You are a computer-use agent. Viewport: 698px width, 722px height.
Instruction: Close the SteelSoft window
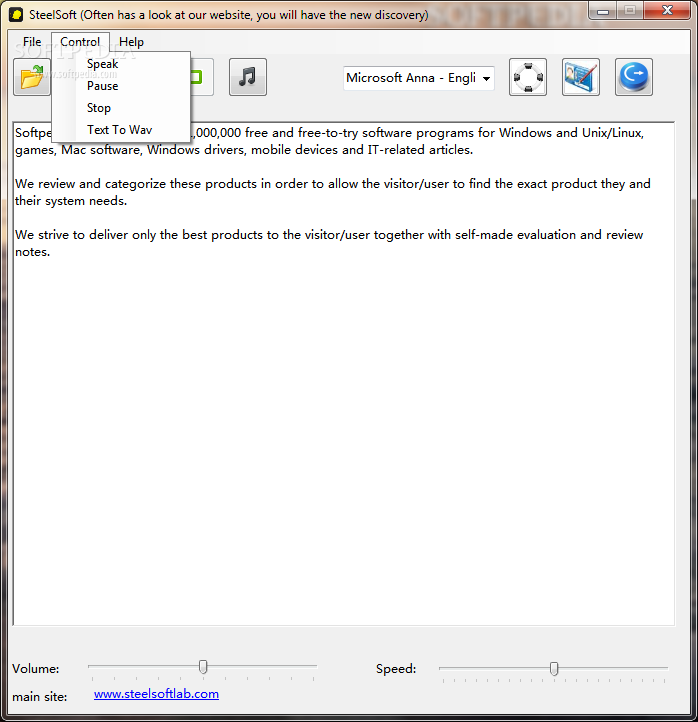[x=667, y=10]
